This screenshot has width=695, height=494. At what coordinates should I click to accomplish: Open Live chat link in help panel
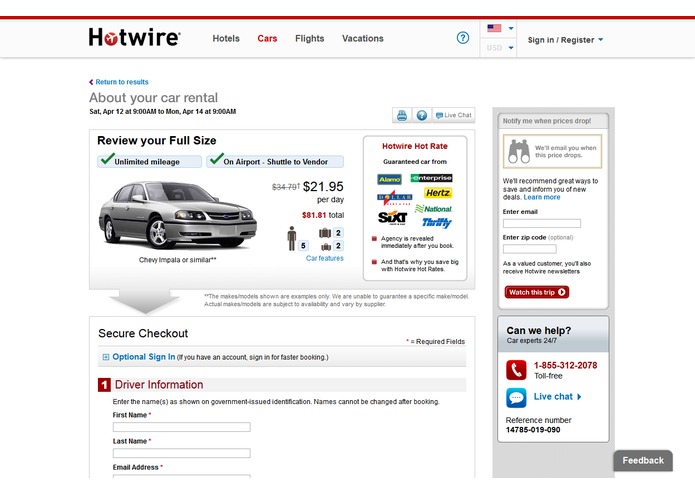tap(557, 397)
